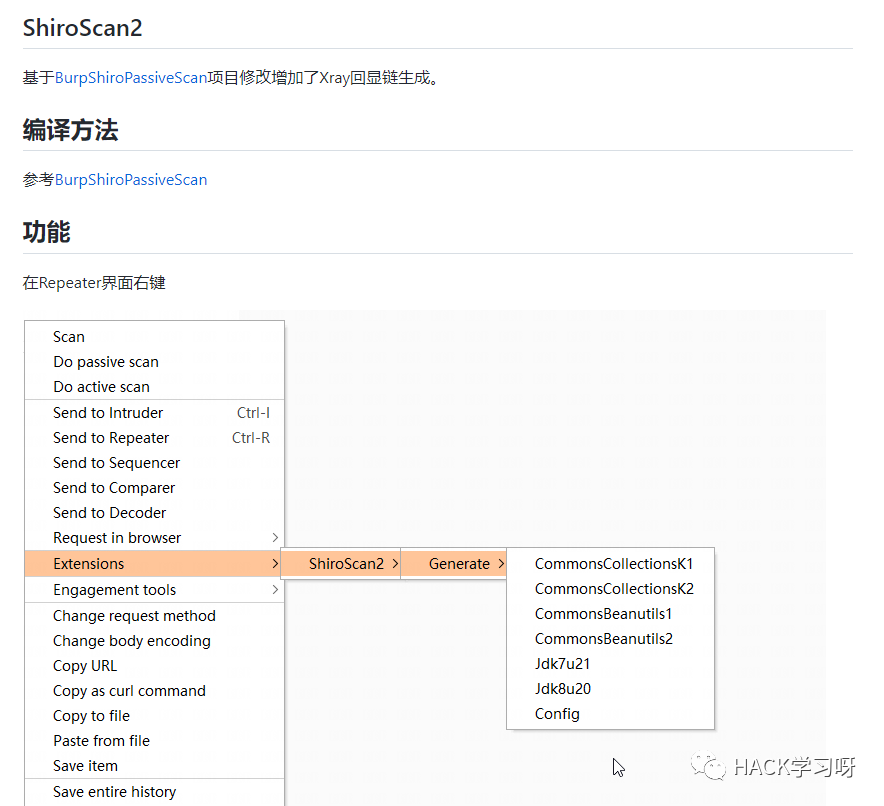Choose Change body encoding
The image size is (884, 806).
[x=154, y=641]
